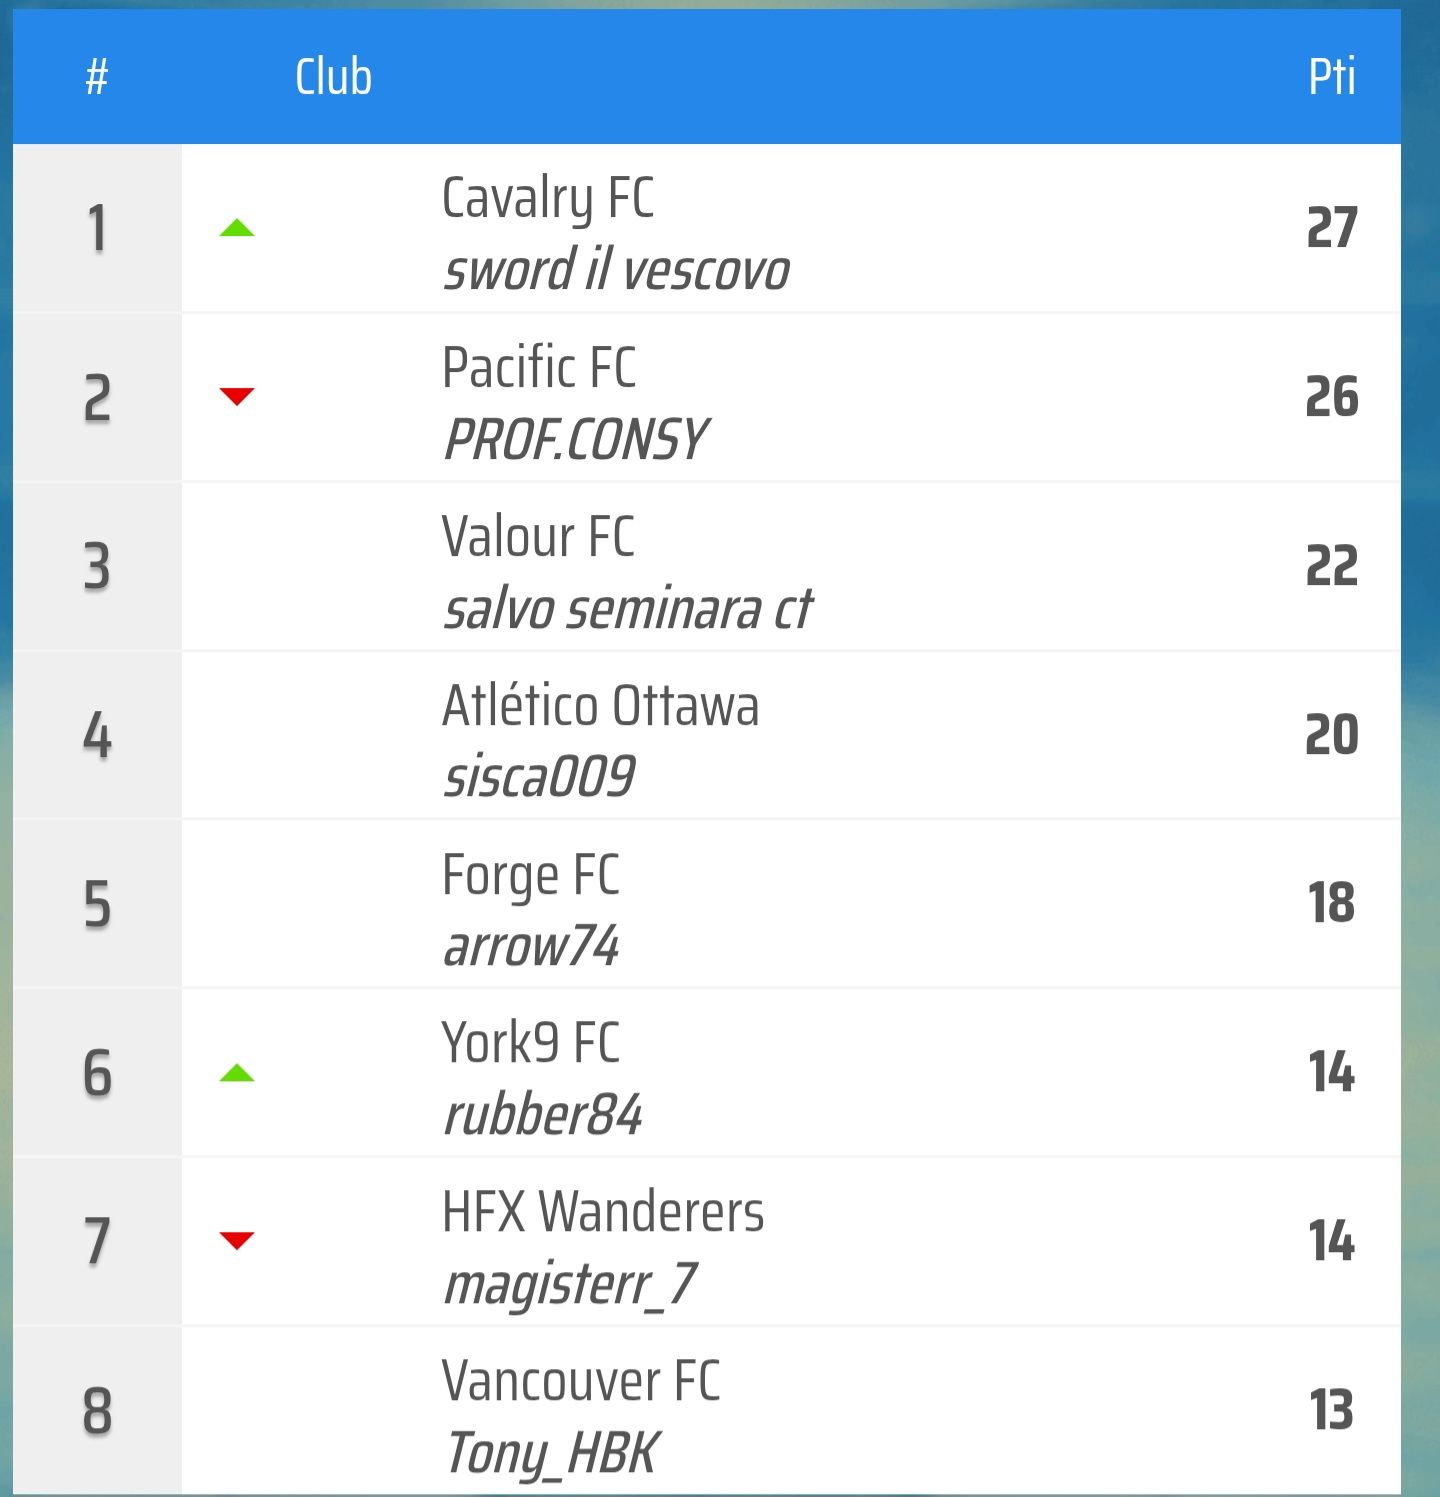Click rank number 4 cell

[x=97, y=735]
